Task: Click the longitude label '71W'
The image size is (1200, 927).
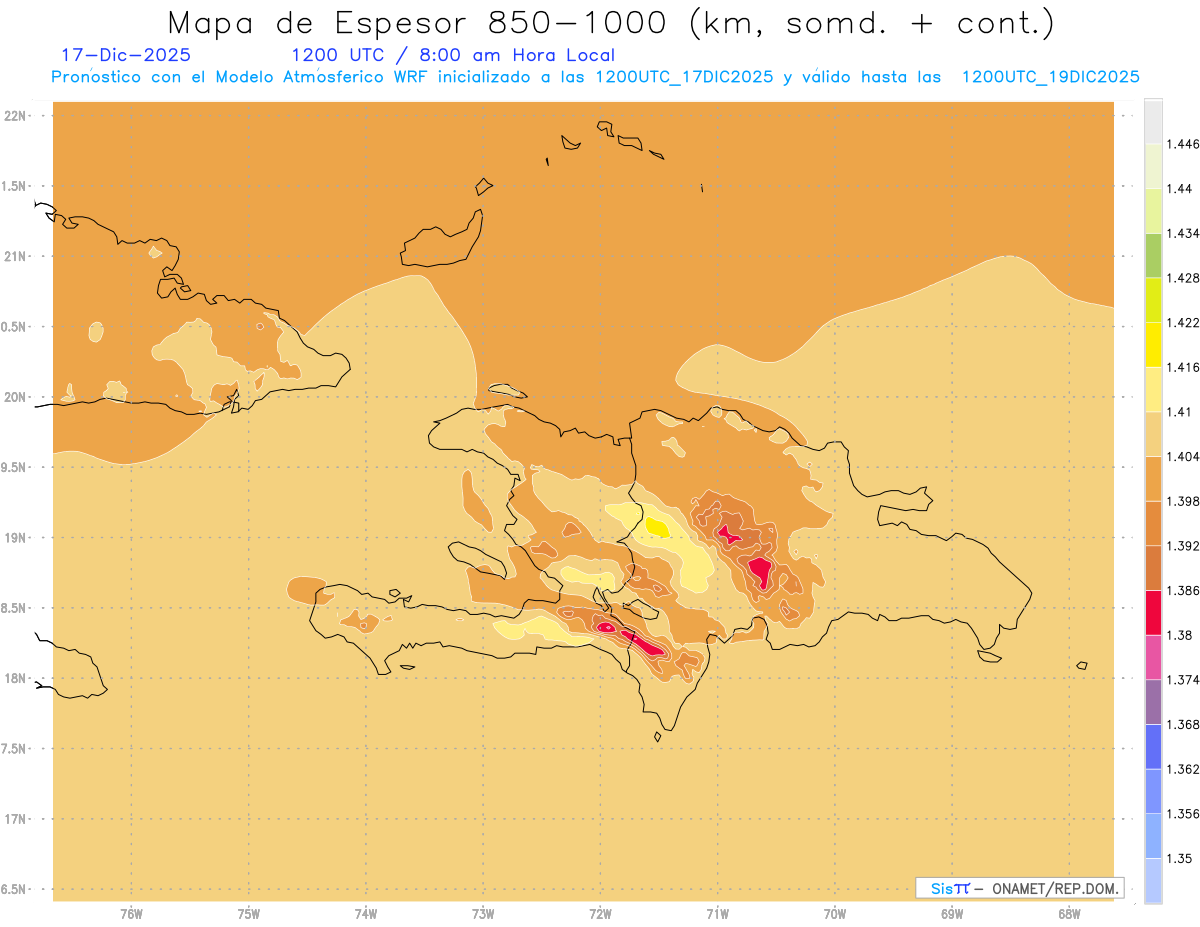Action: 717,913
